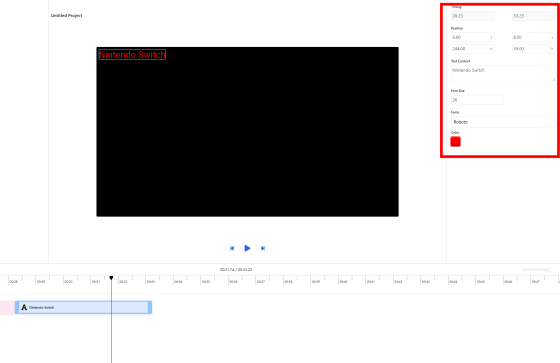Click the play button under the preview

click(247, 248)
